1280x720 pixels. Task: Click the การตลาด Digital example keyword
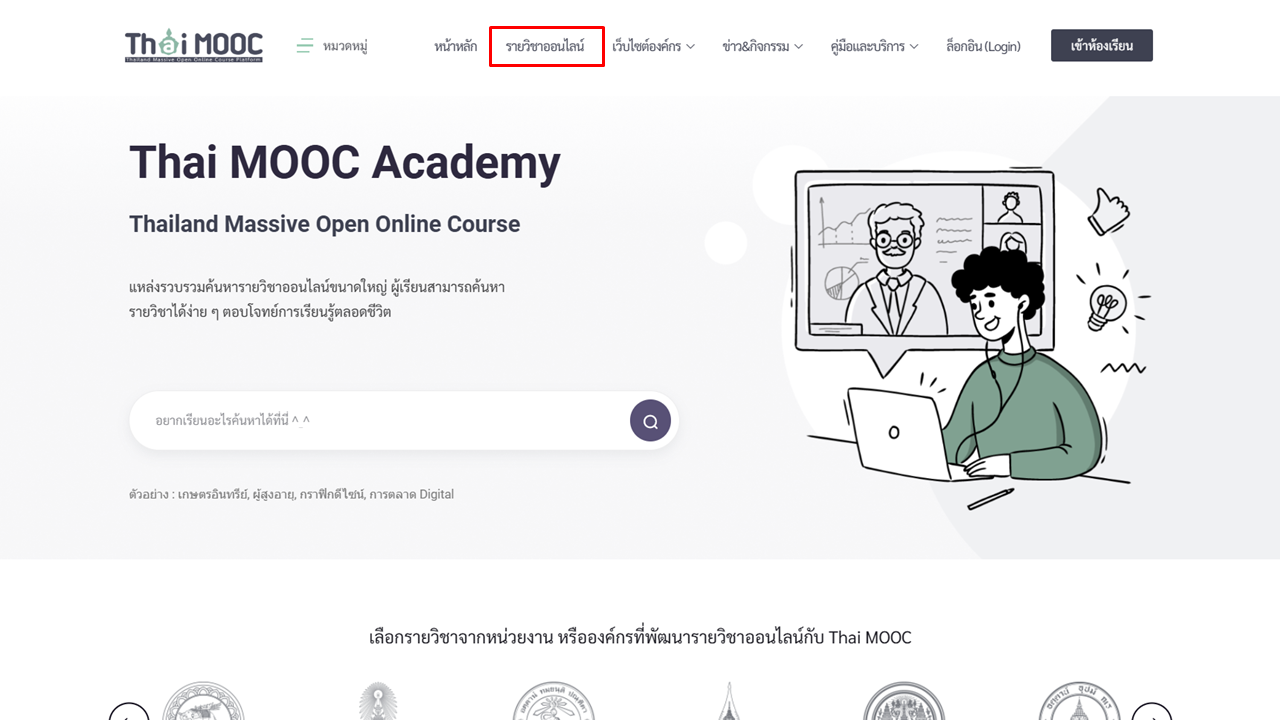412,494
